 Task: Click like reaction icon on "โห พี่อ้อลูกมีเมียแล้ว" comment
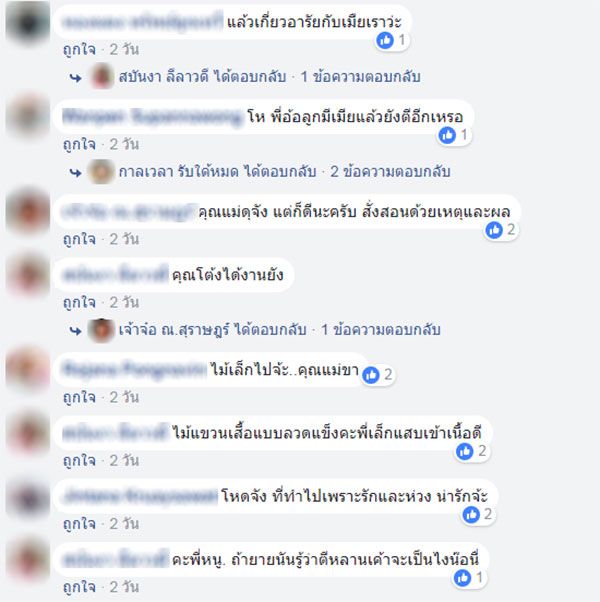[447, 135]
